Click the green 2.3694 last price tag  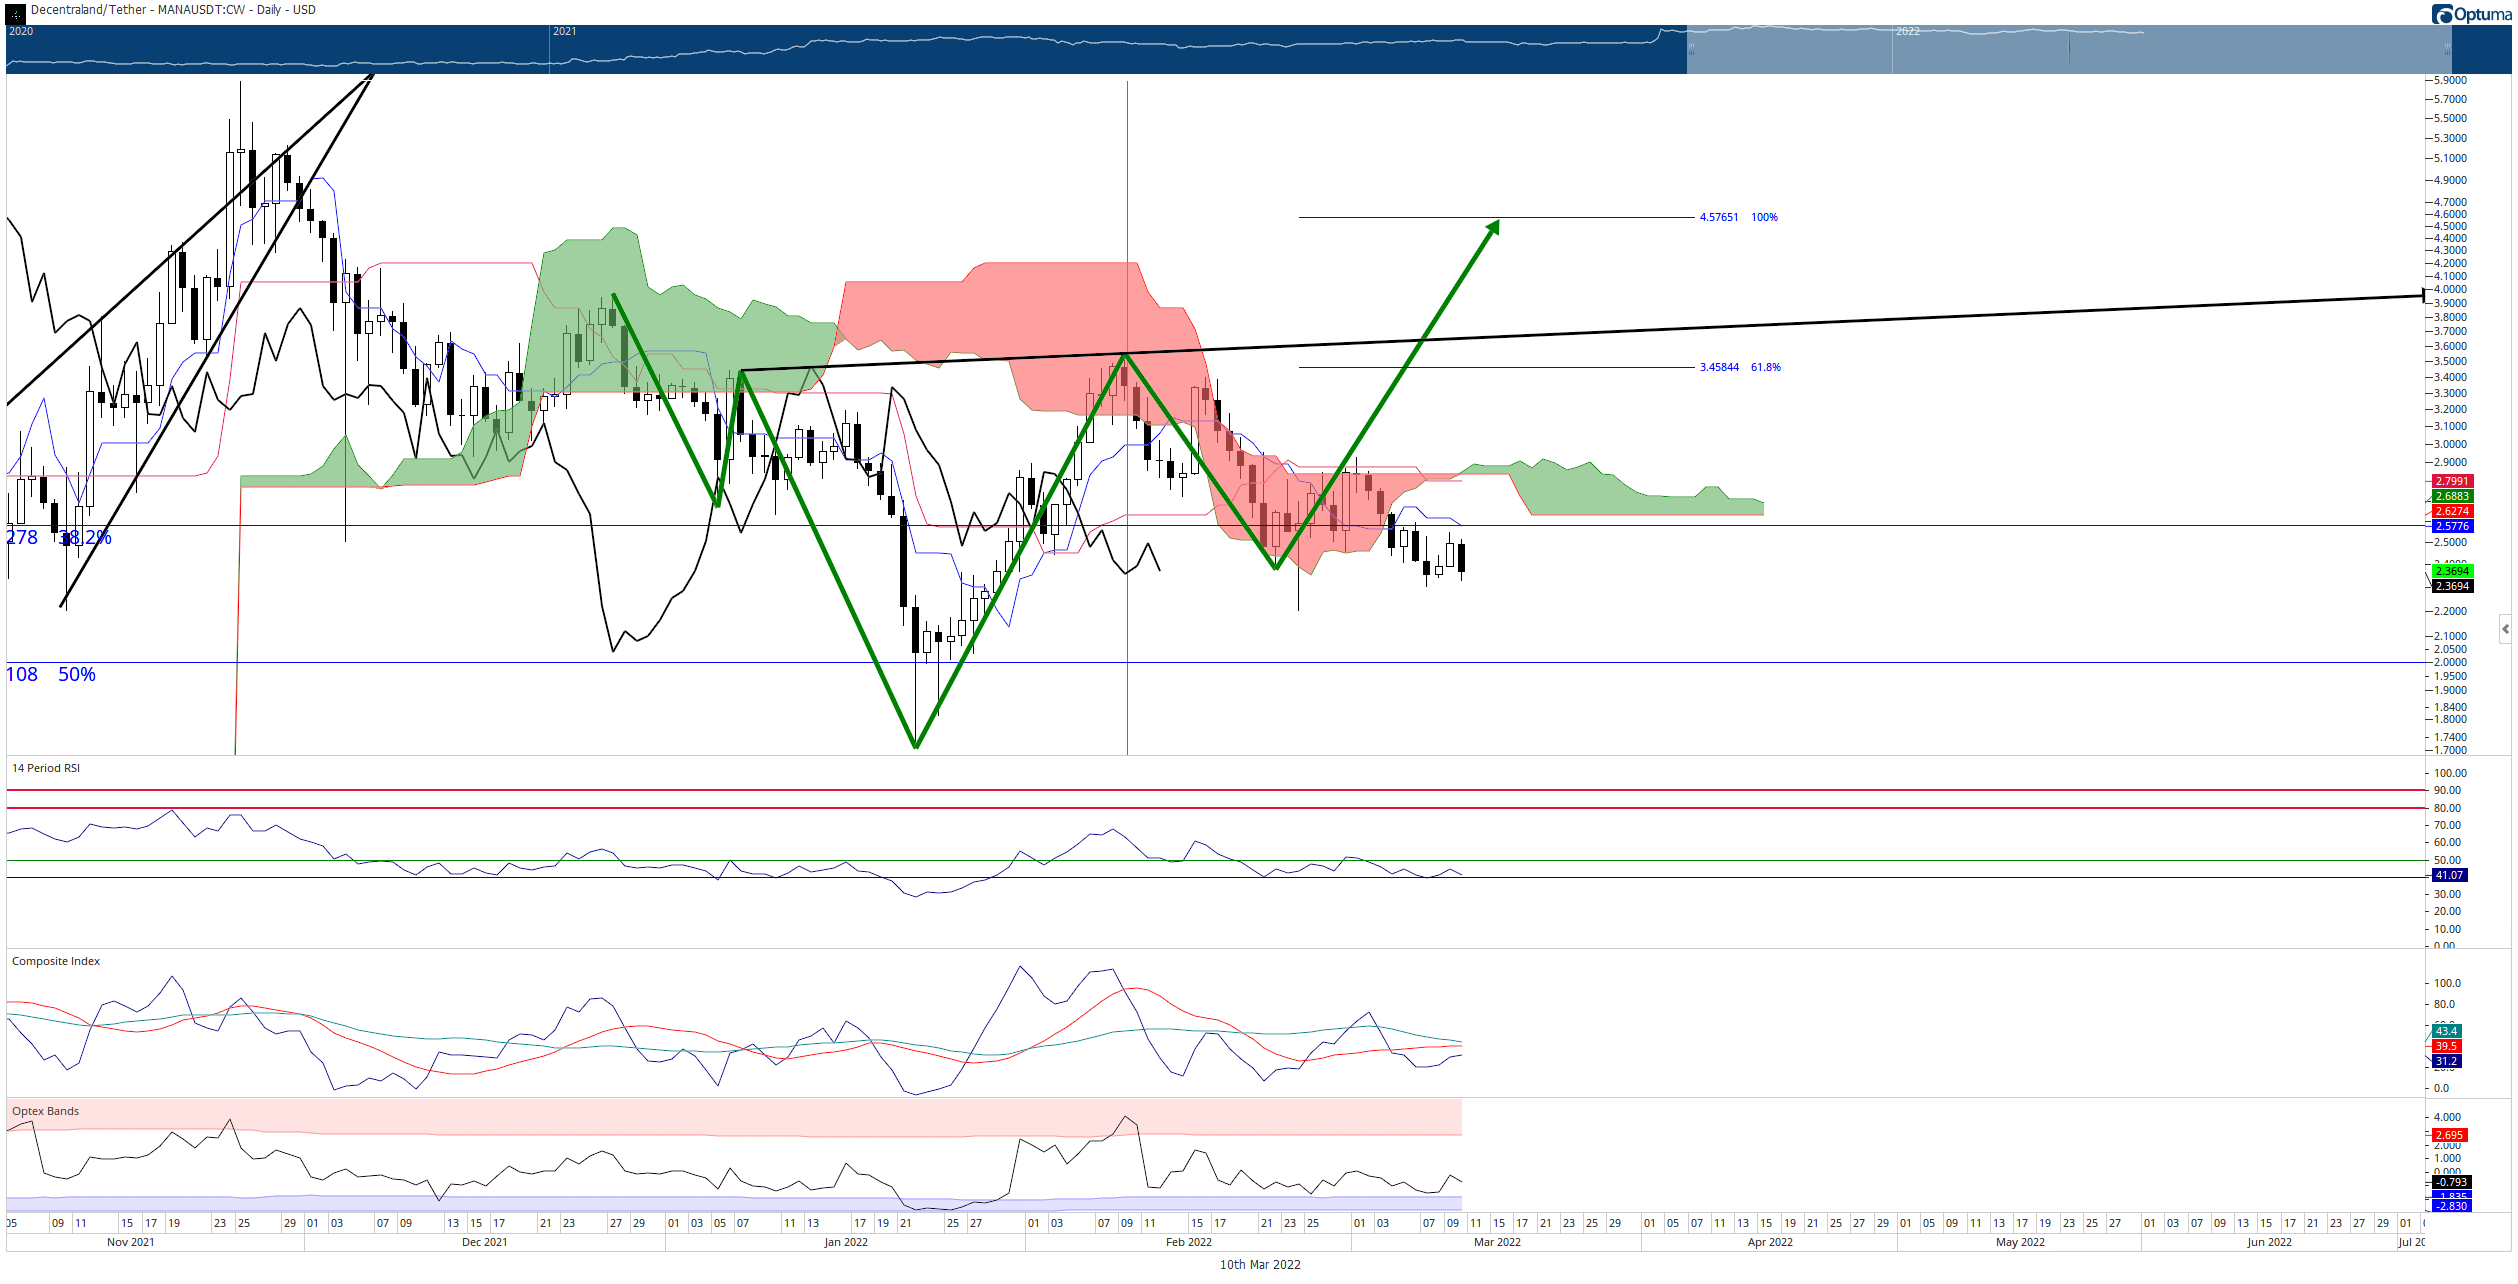tap(2451, 571)
